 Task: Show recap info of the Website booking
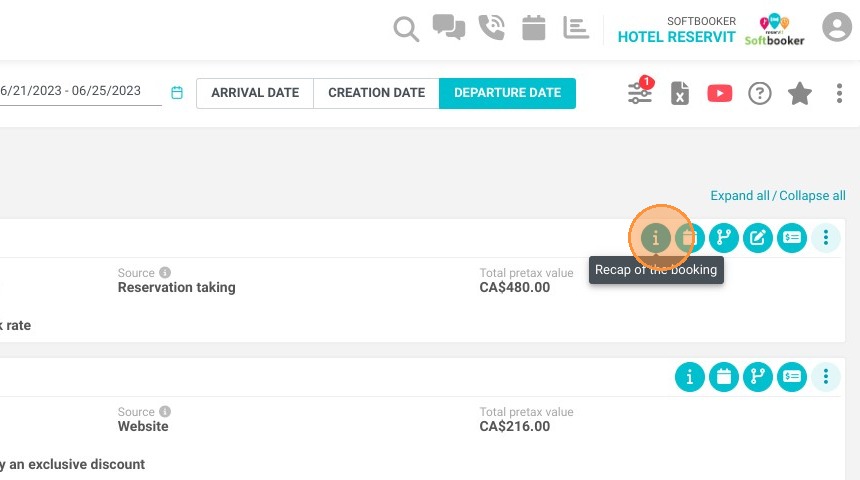pos(689,377)
